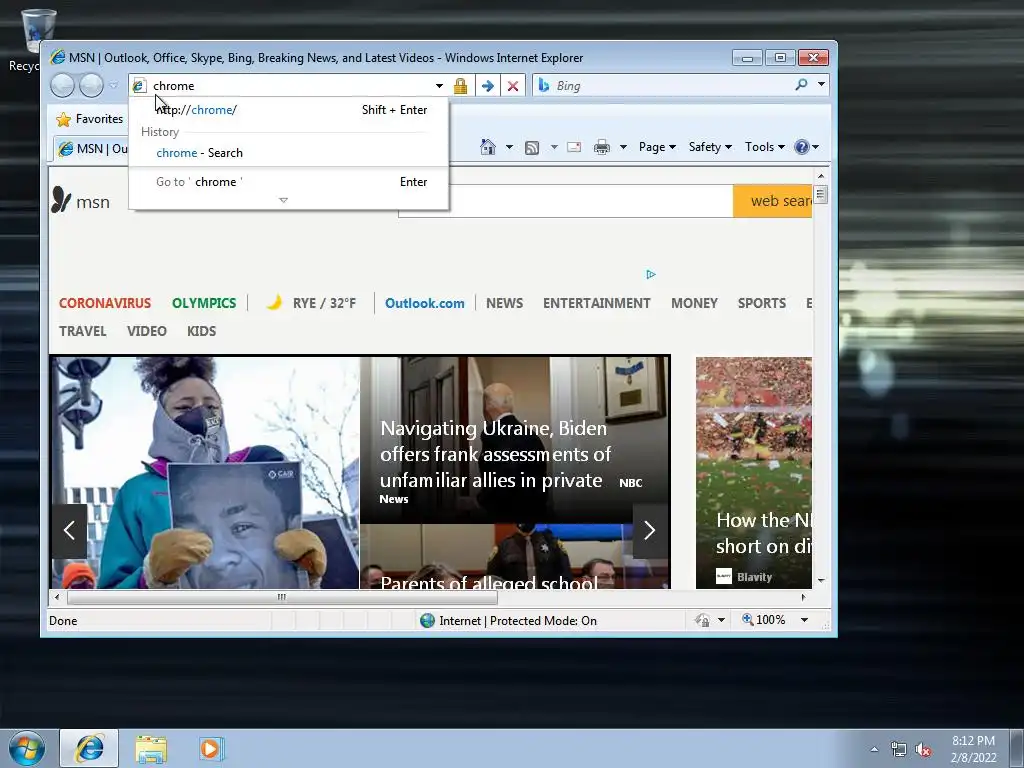
Task: Open Windows Media Player taskbar icon
Action: tap(211, 749)
